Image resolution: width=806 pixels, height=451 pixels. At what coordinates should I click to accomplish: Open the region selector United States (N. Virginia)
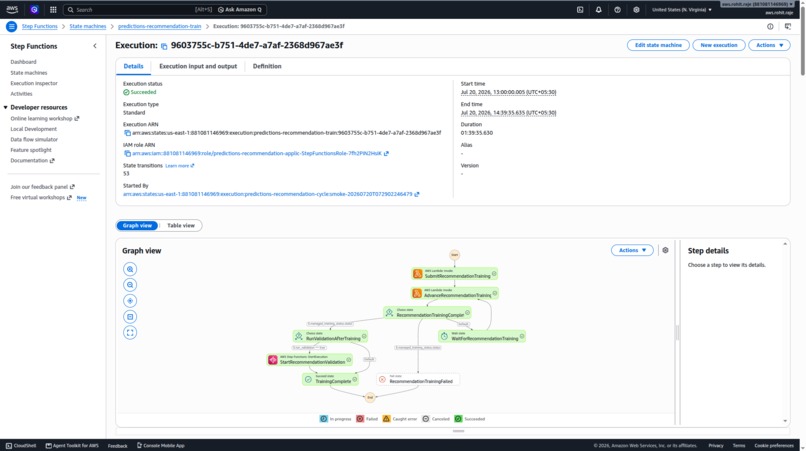[x=682, y=9]
